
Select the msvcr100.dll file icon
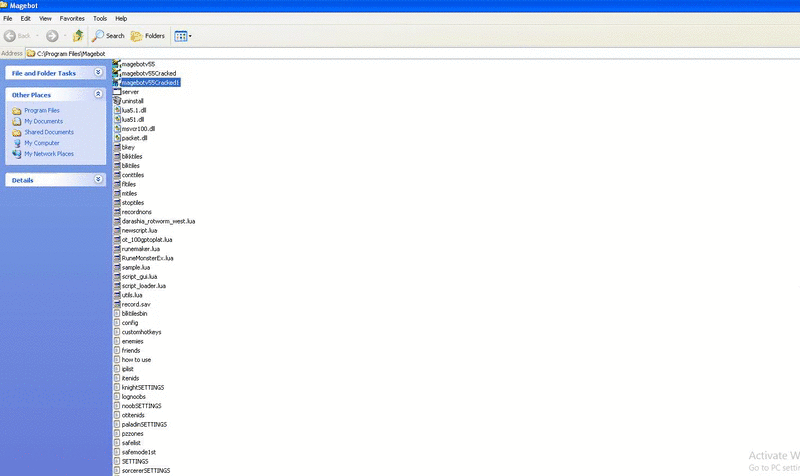point(117,129)
